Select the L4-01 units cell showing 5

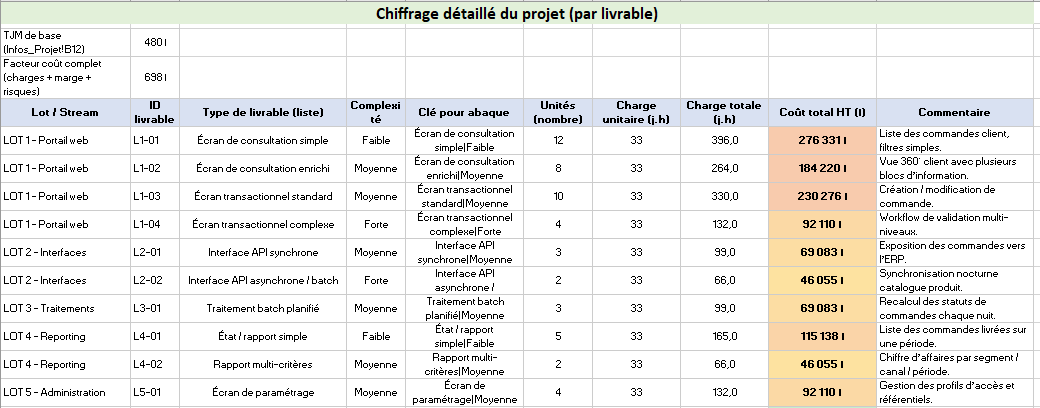coord(558,337)
